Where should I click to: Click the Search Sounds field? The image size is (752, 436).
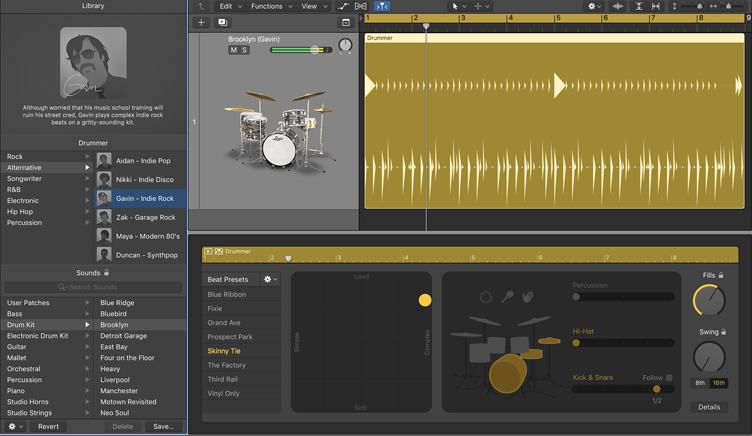94,287
